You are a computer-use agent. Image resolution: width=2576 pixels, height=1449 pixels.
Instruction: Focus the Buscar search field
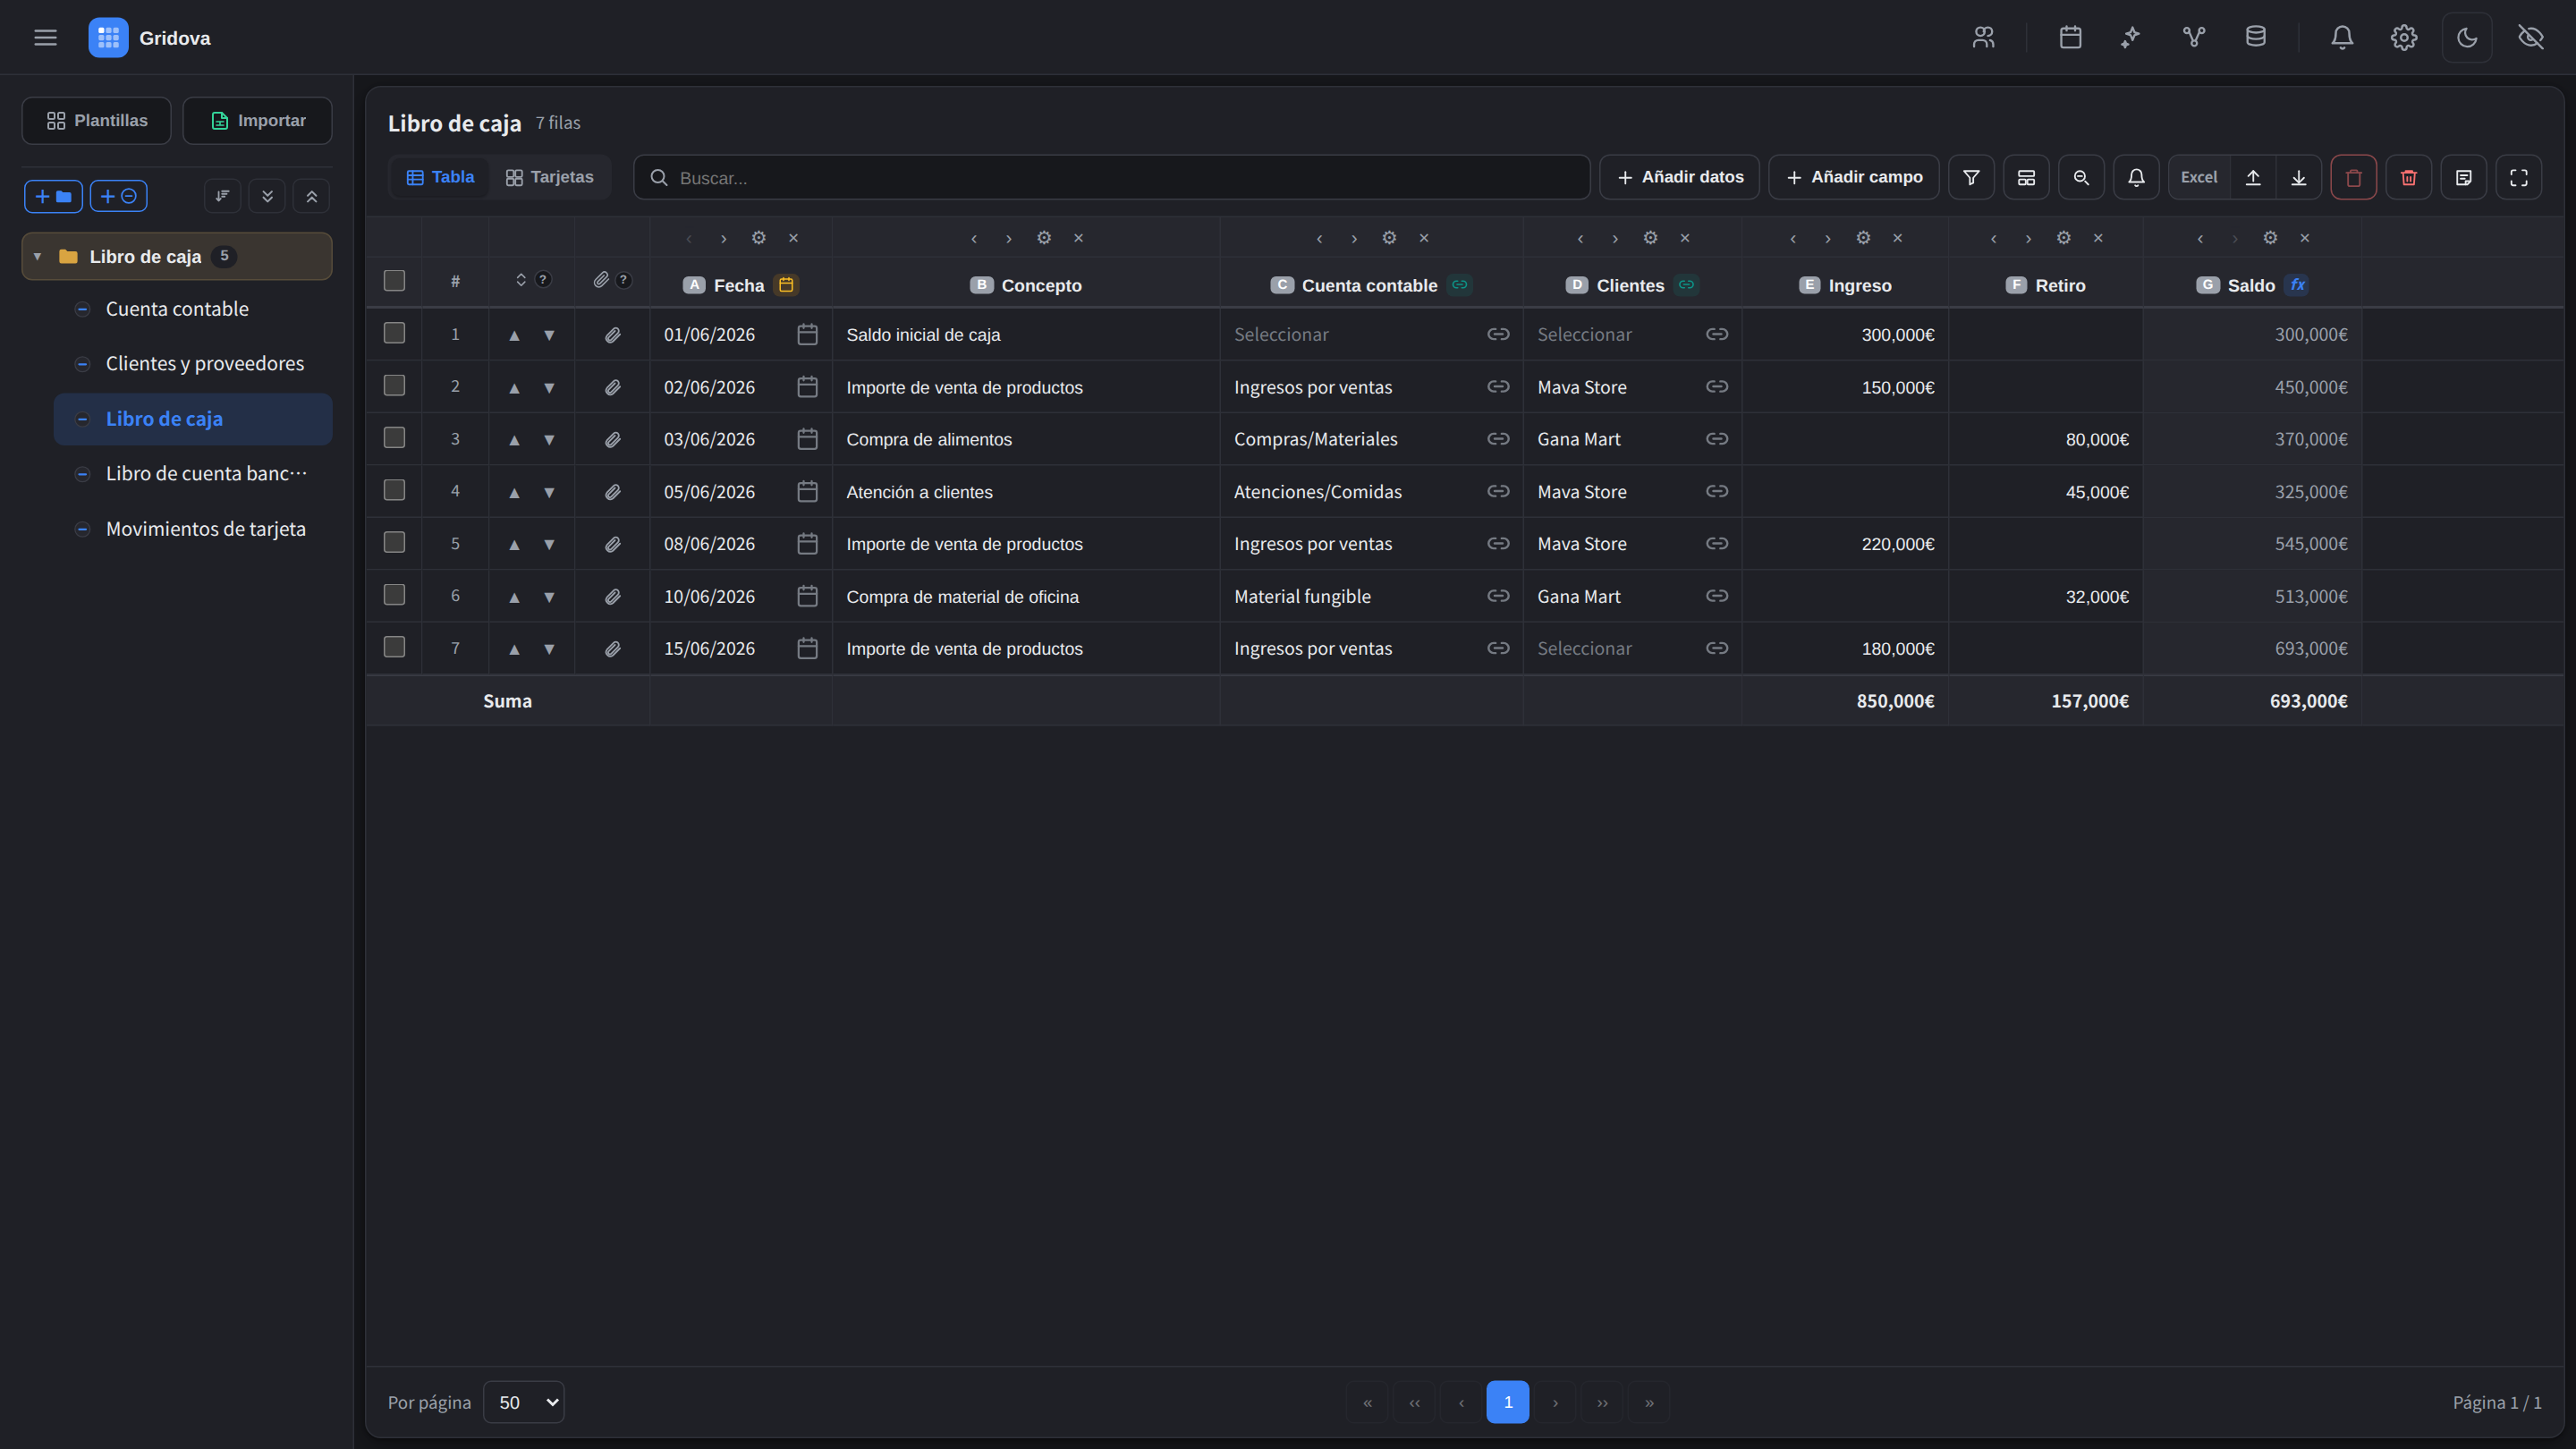click(1112, 177)
